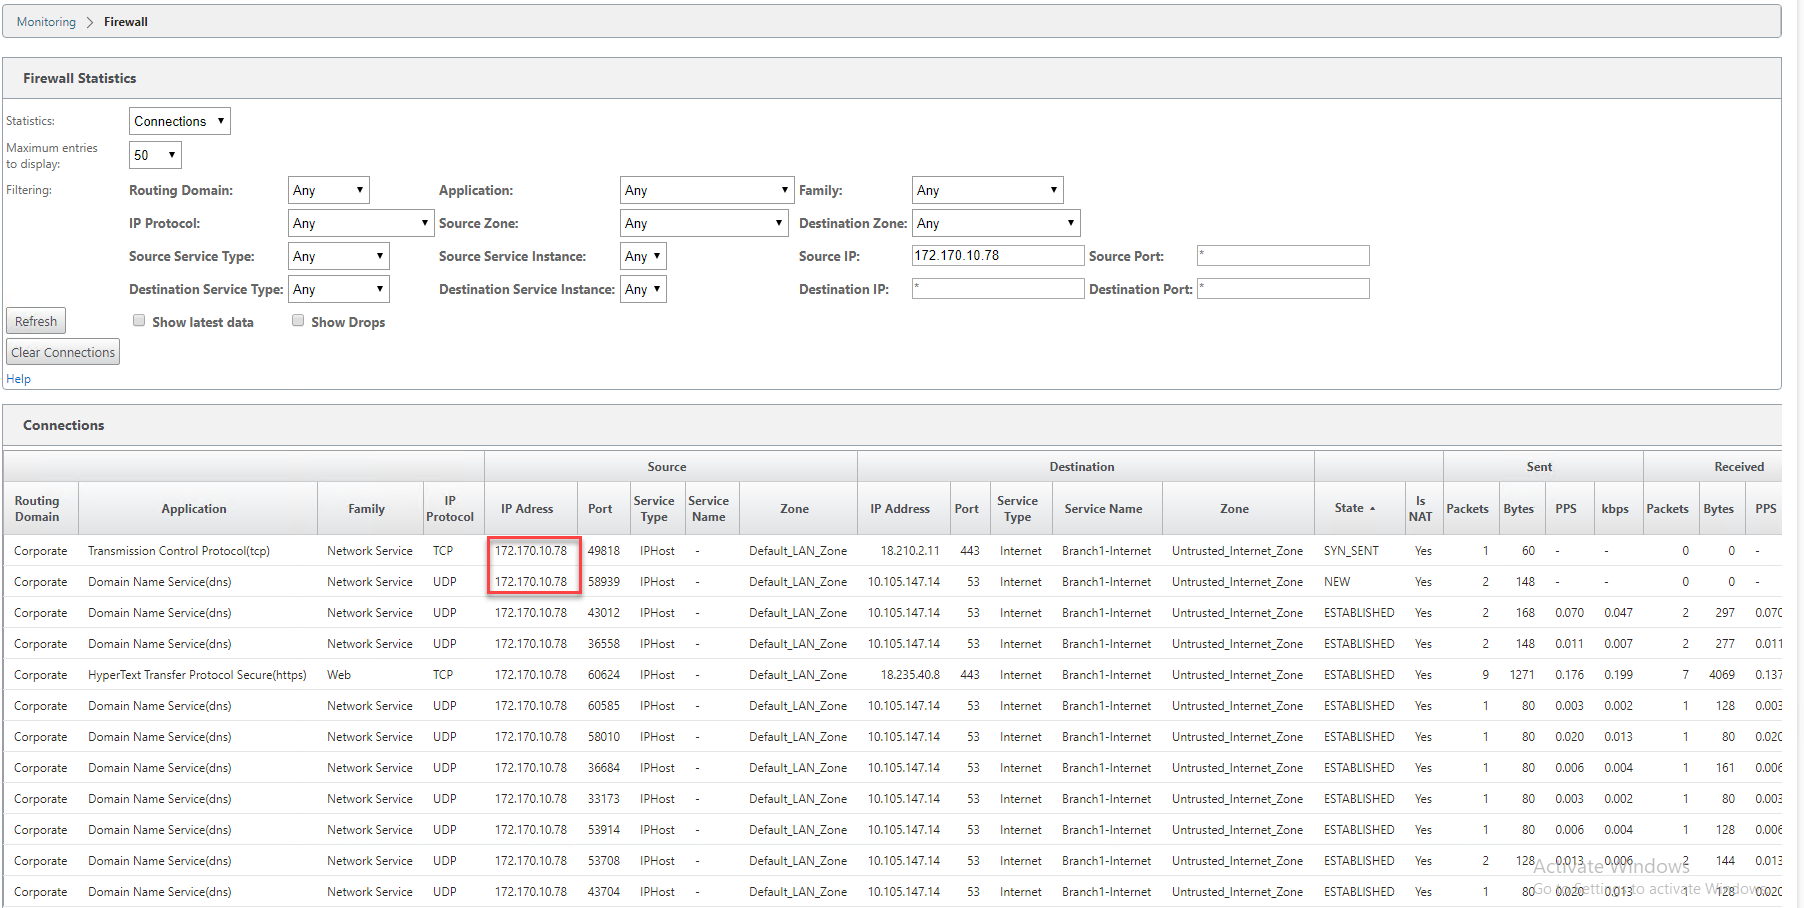Click into the Source IP input field
Screen dimensions: 1804x908
pos(998,255)
